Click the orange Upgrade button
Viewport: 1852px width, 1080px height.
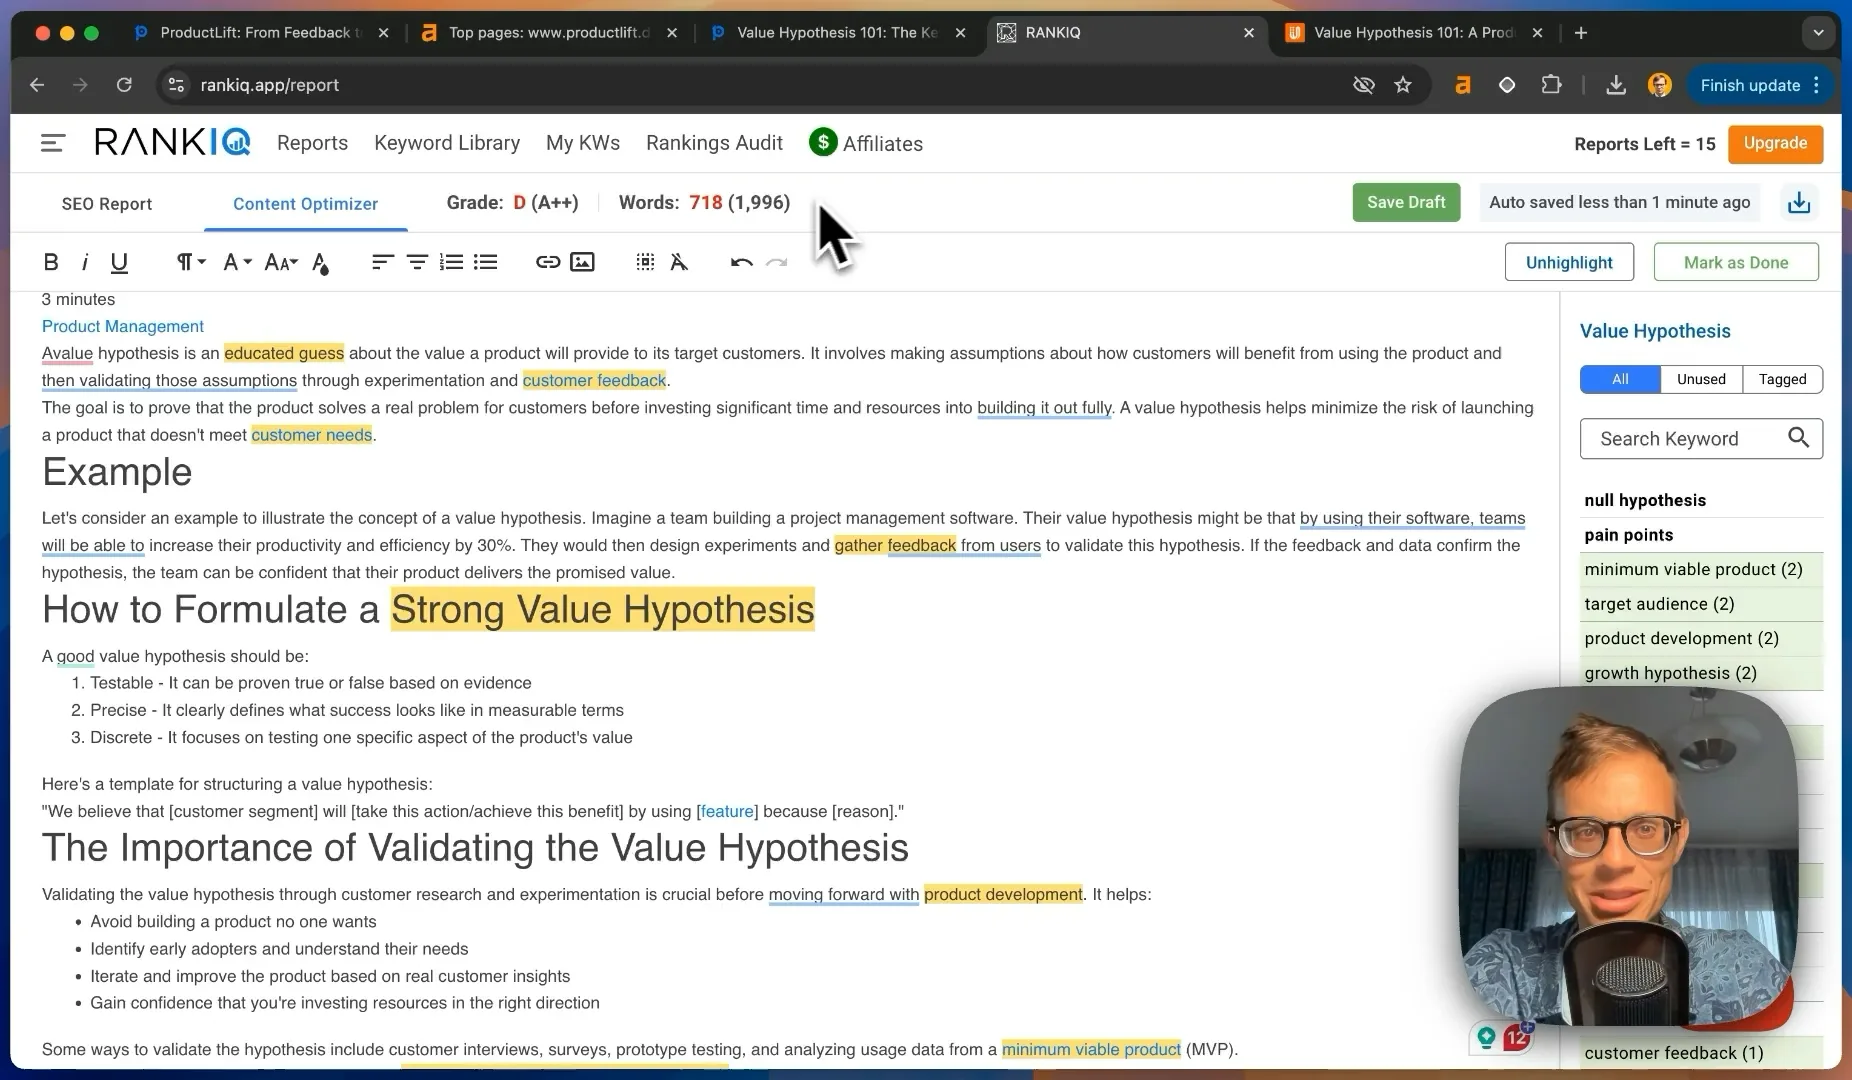pyautogui.click(x=1775, y=143)
